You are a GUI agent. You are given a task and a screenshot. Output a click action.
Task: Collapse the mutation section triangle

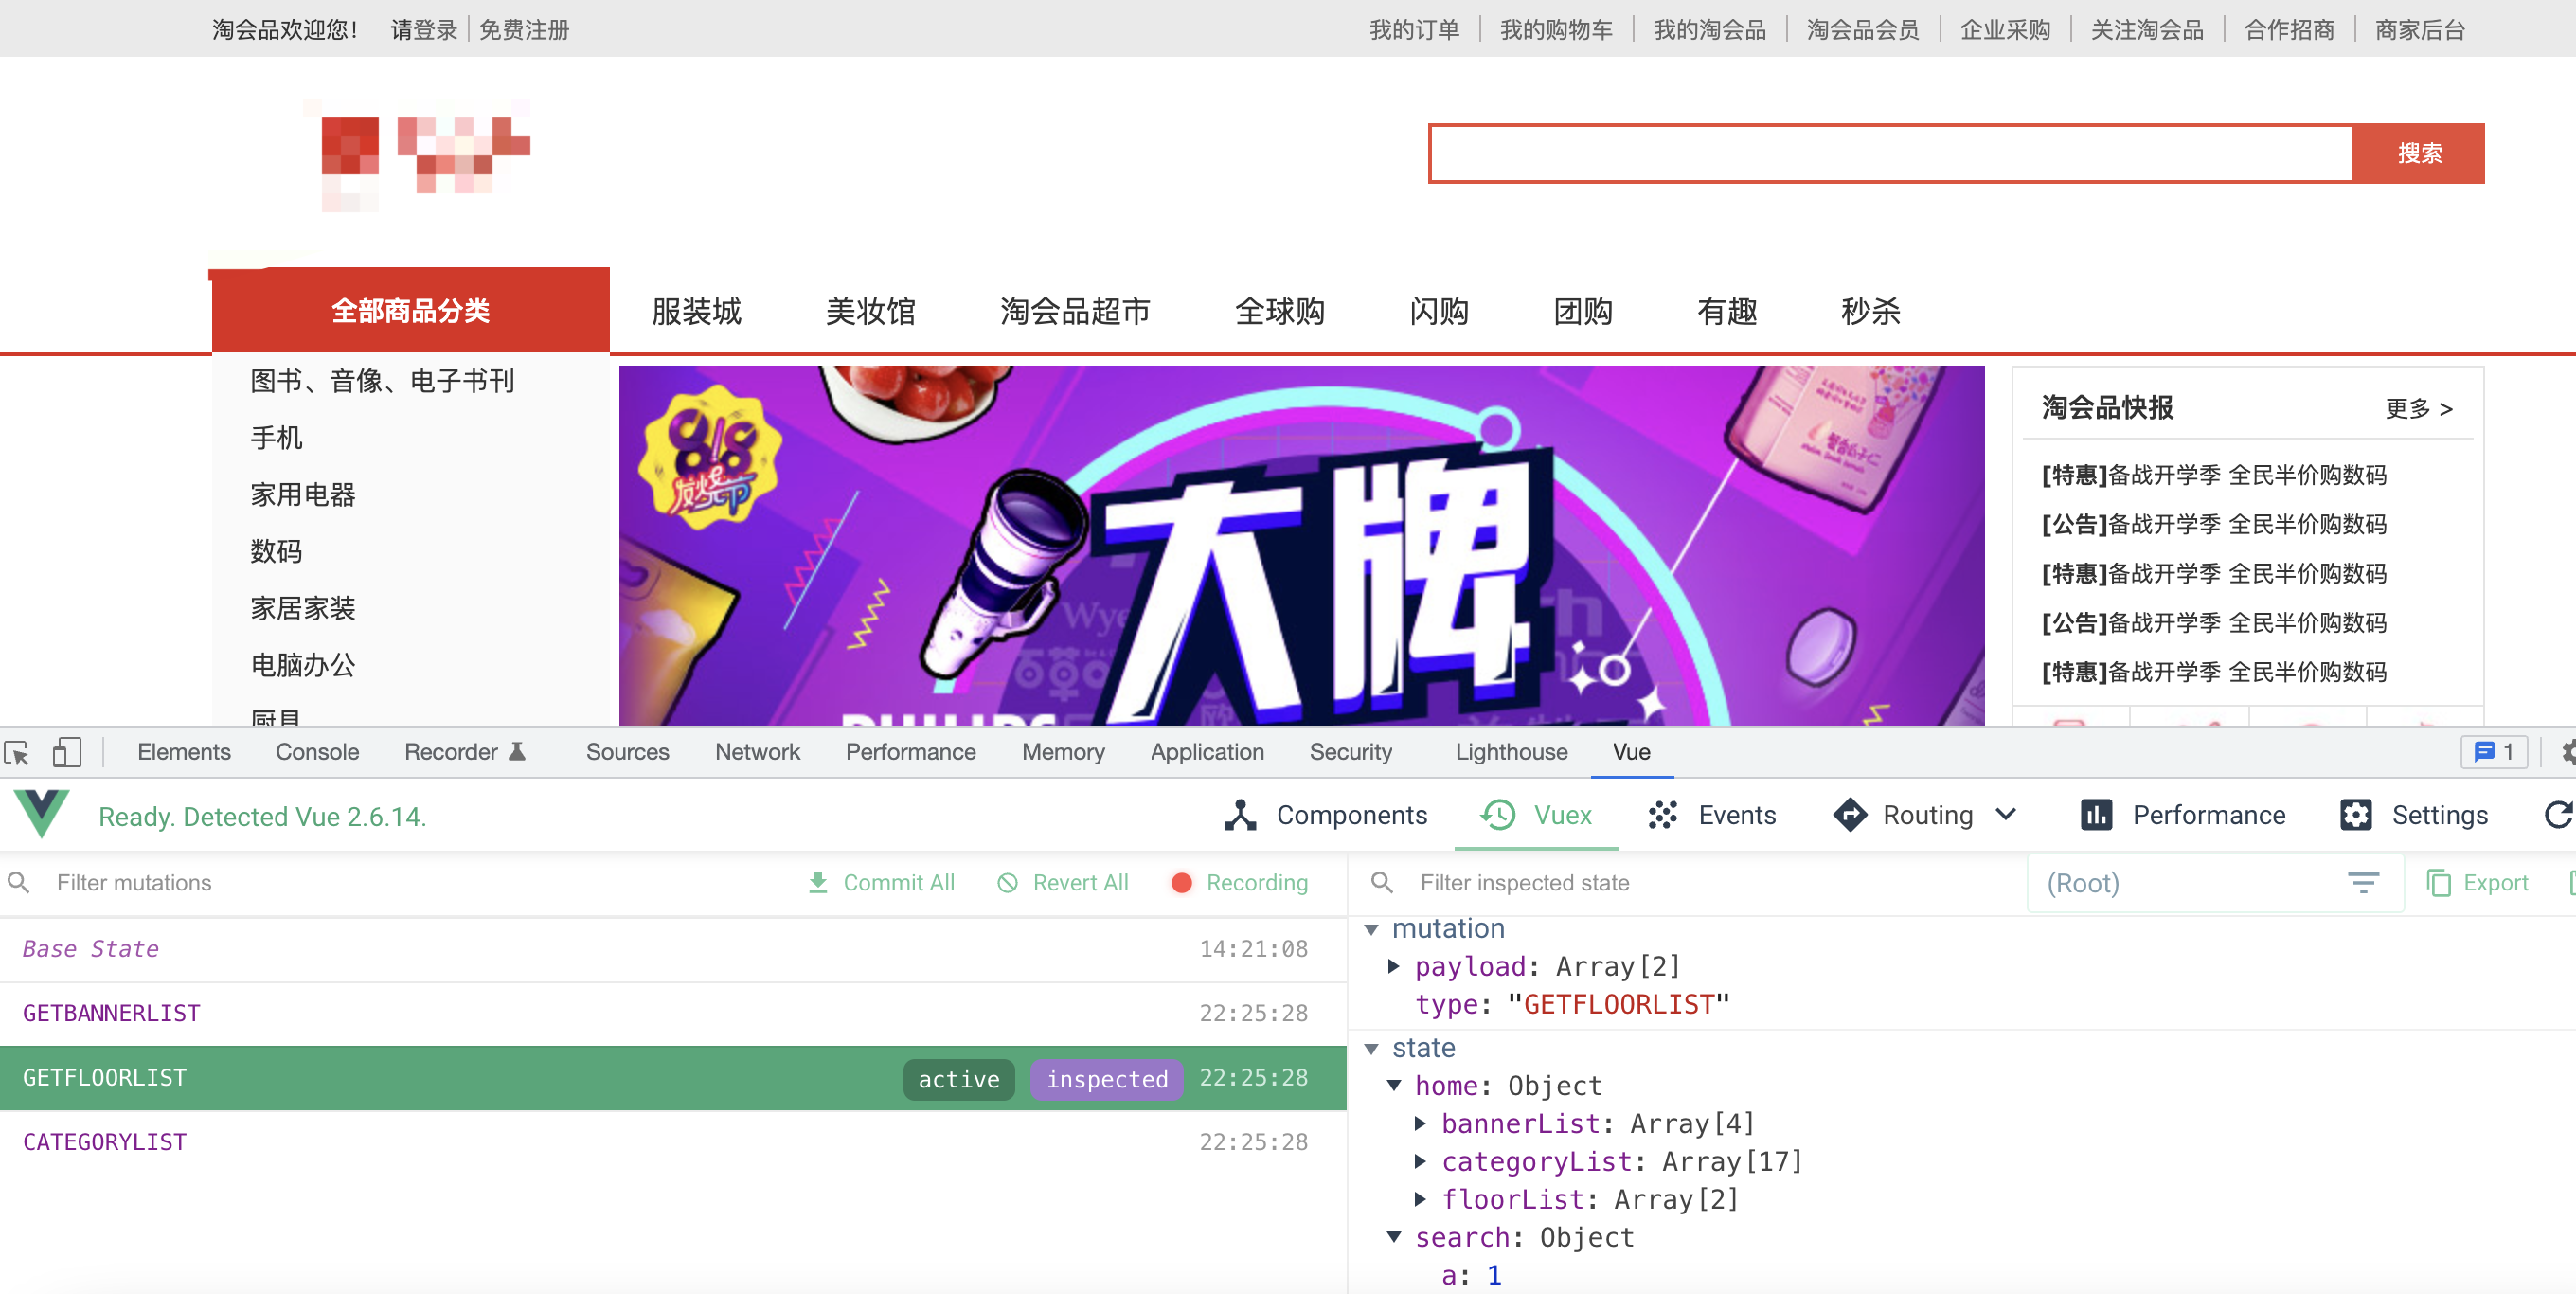click(1371, 929)
